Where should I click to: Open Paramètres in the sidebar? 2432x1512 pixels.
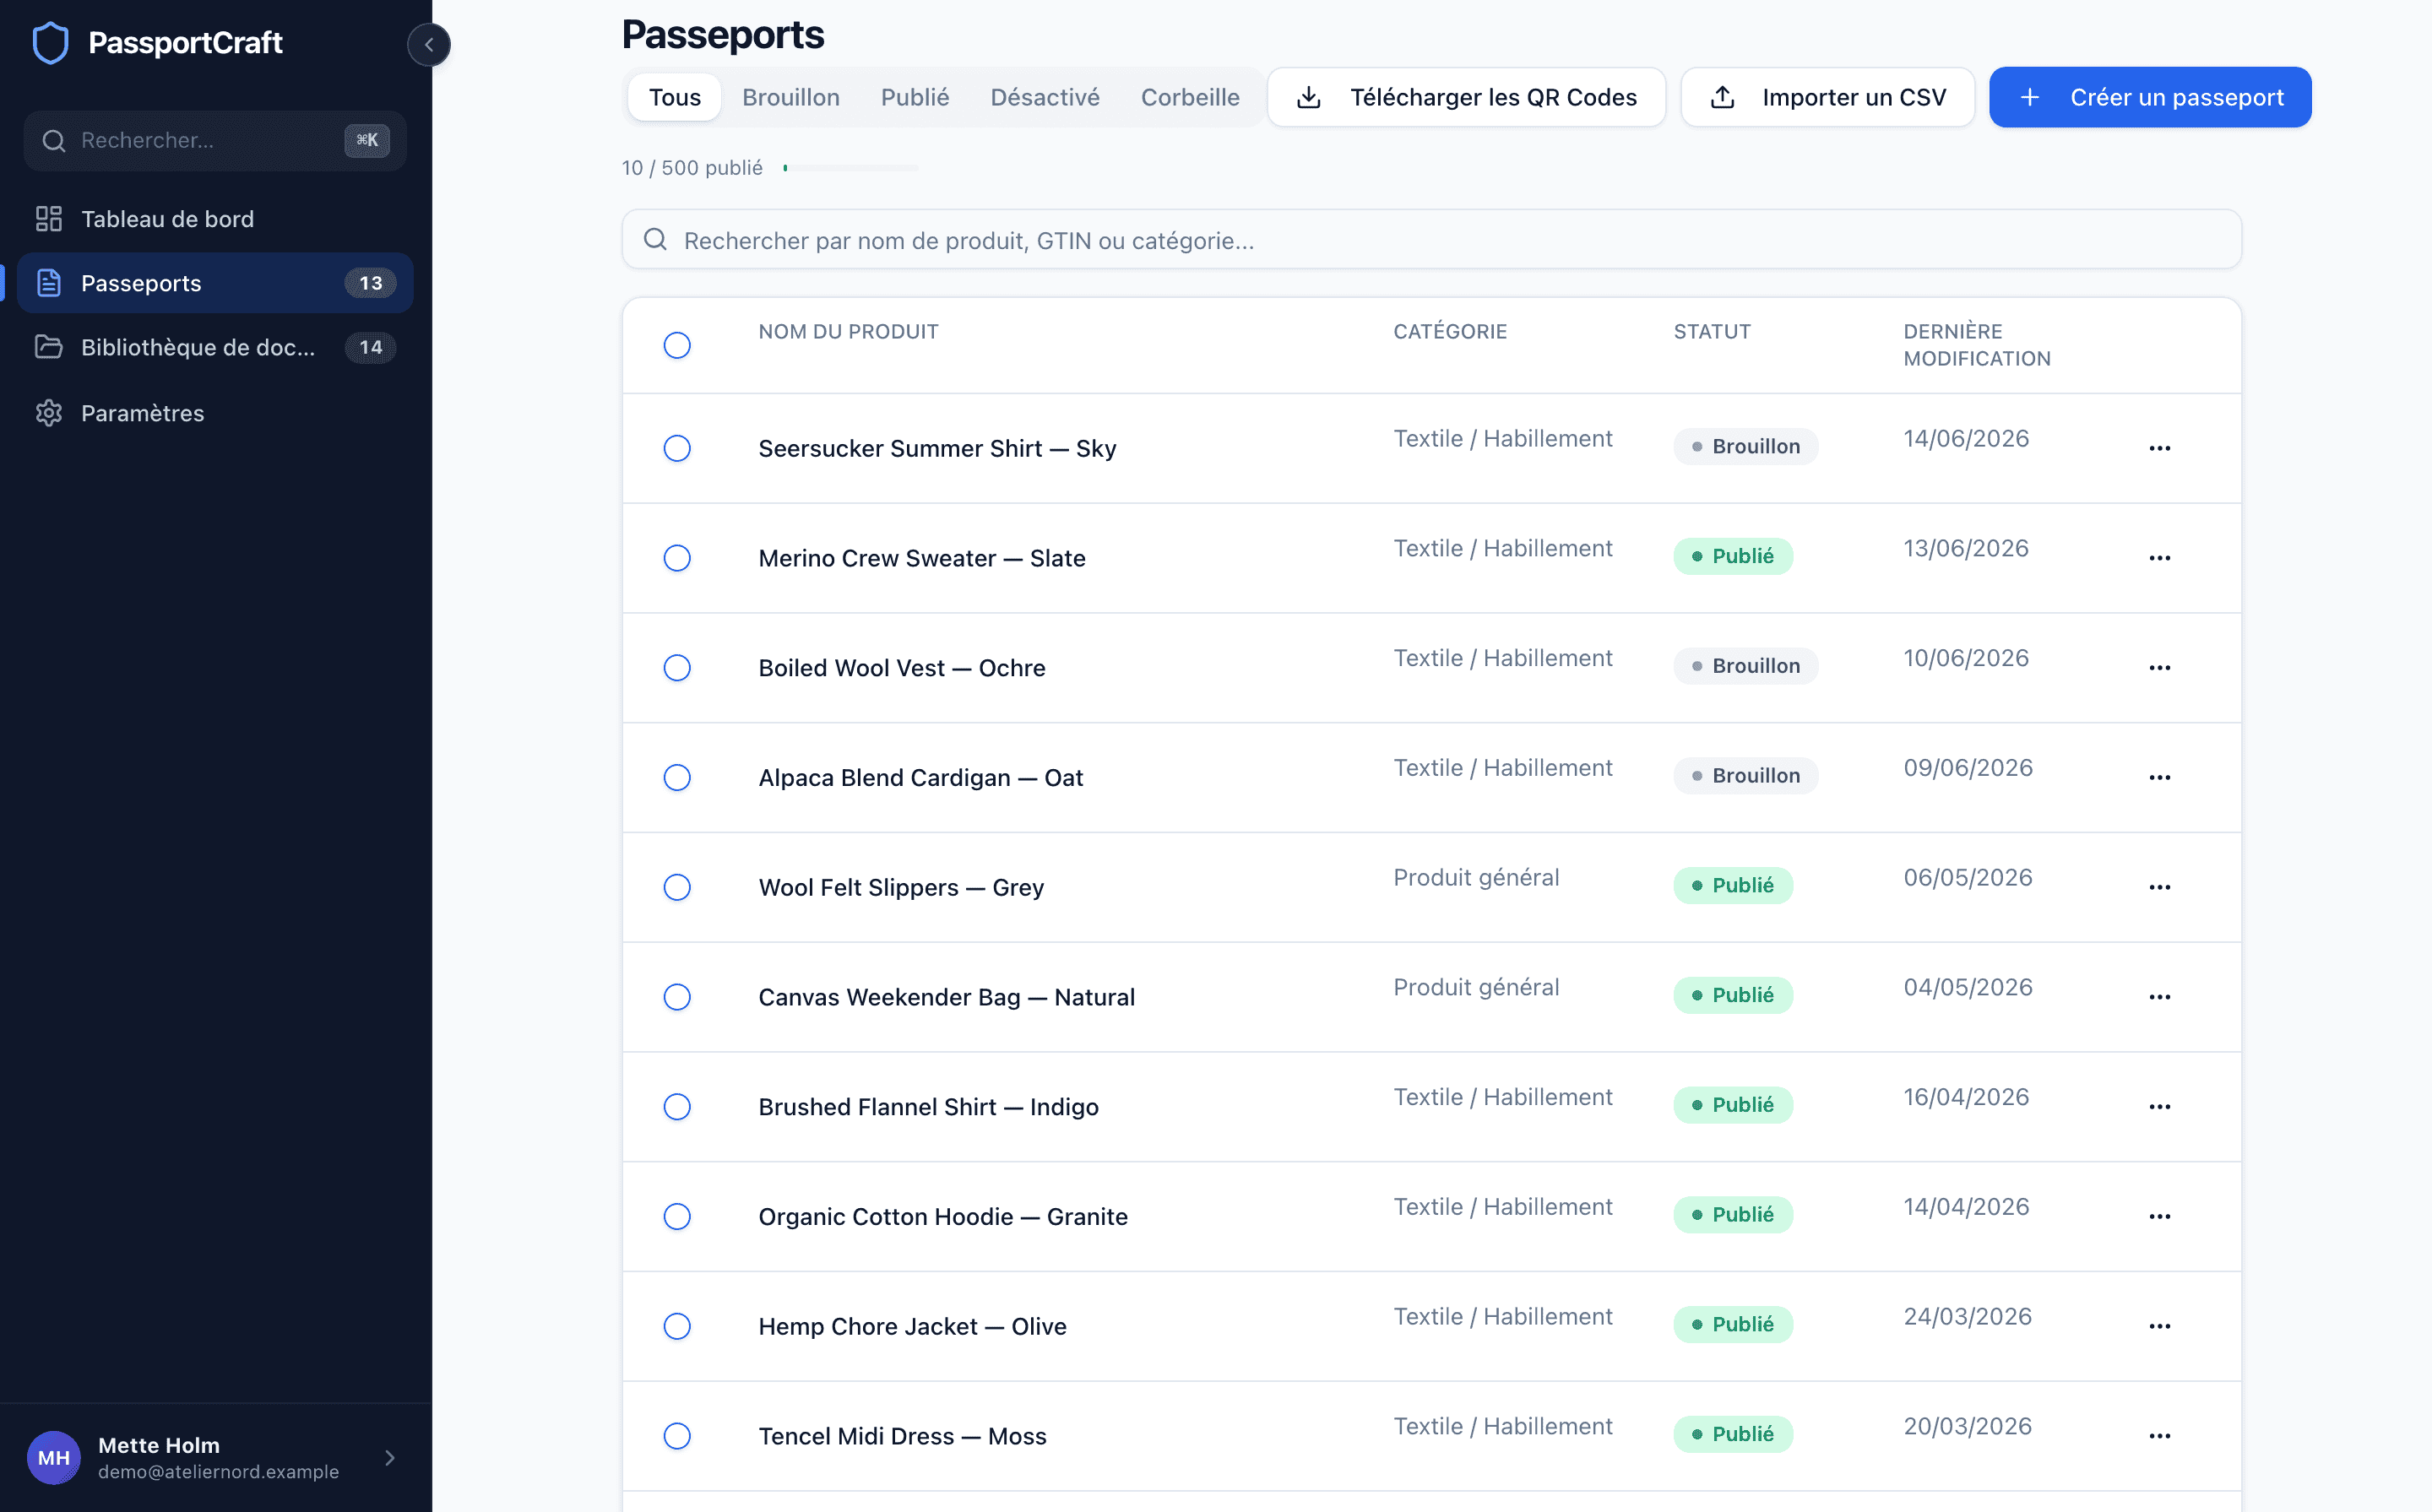pos(215,413)
